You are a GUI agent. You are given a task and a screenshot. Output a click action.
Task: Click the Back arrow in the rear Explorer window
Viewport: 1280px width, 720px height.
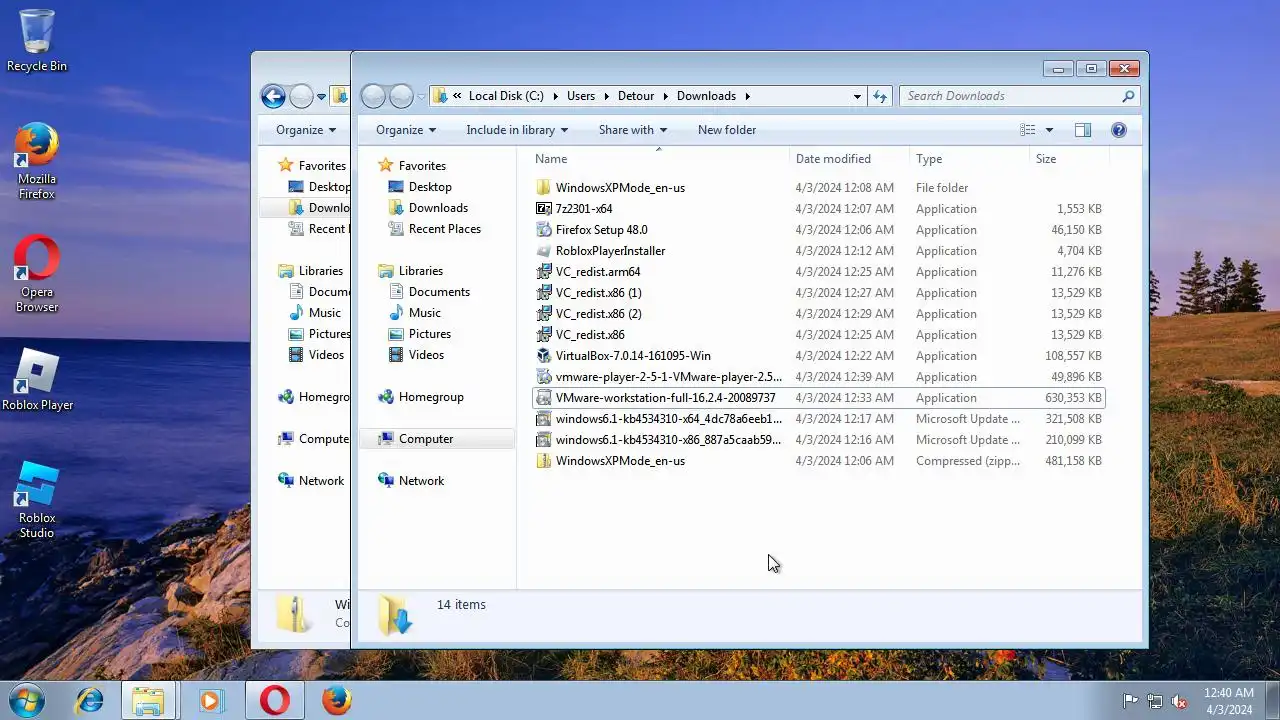tap(273, 96)
